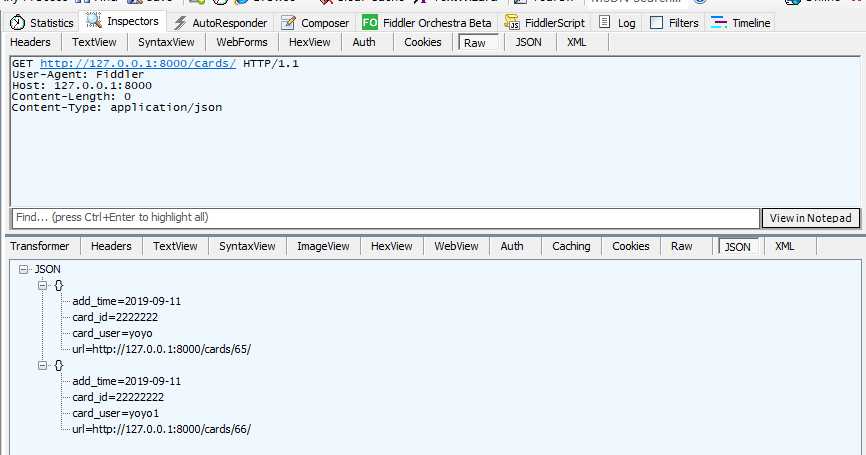Open response Headers tab
This screenshot has height=455, width=866.
111,246
